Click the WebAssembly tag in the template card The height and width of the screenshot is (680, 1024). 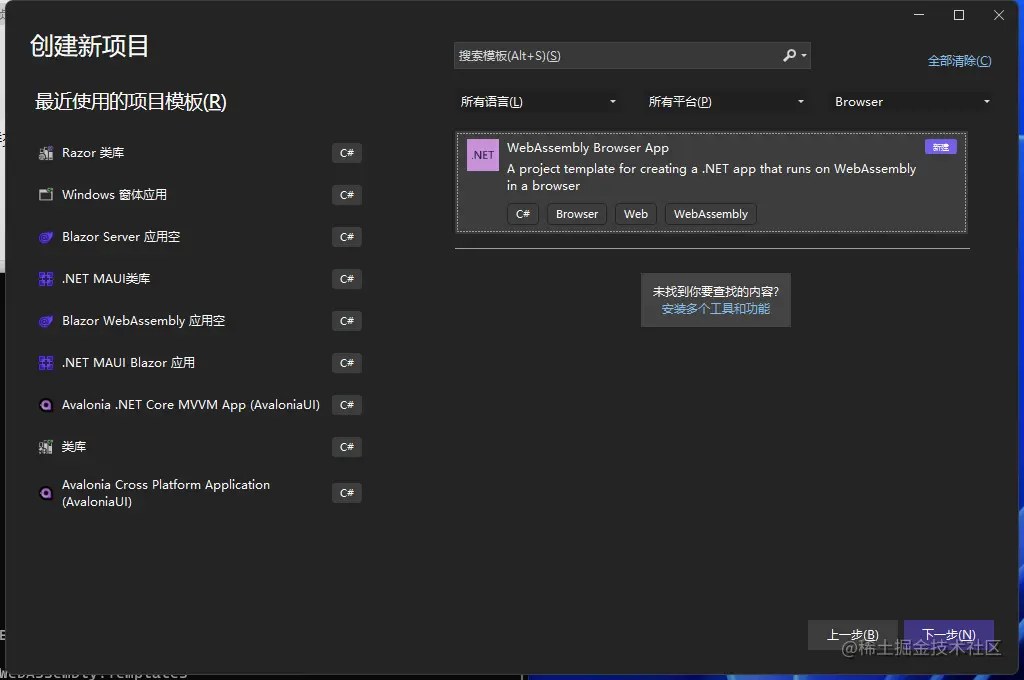click(711, 214)
